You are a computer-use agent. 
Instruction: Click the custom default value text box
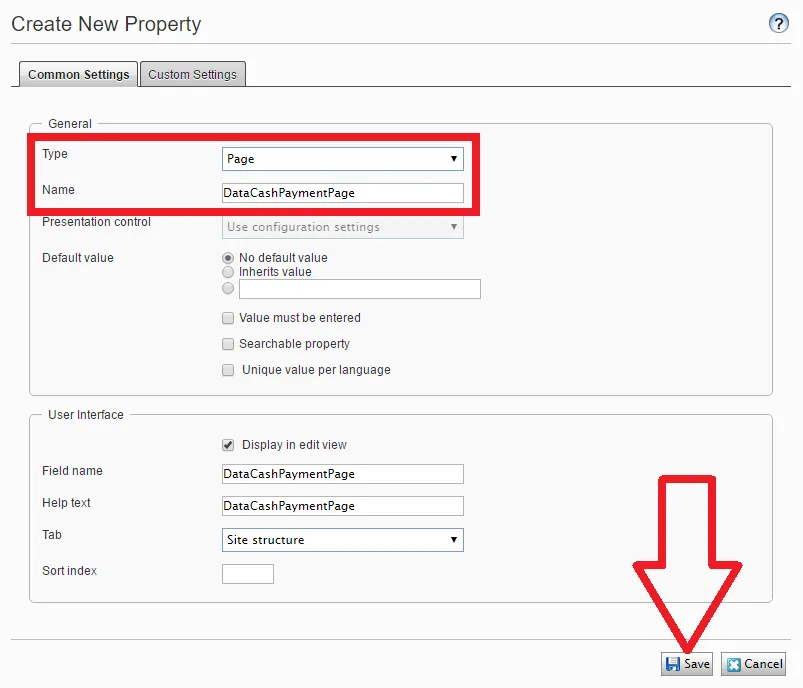click(360, 289)
